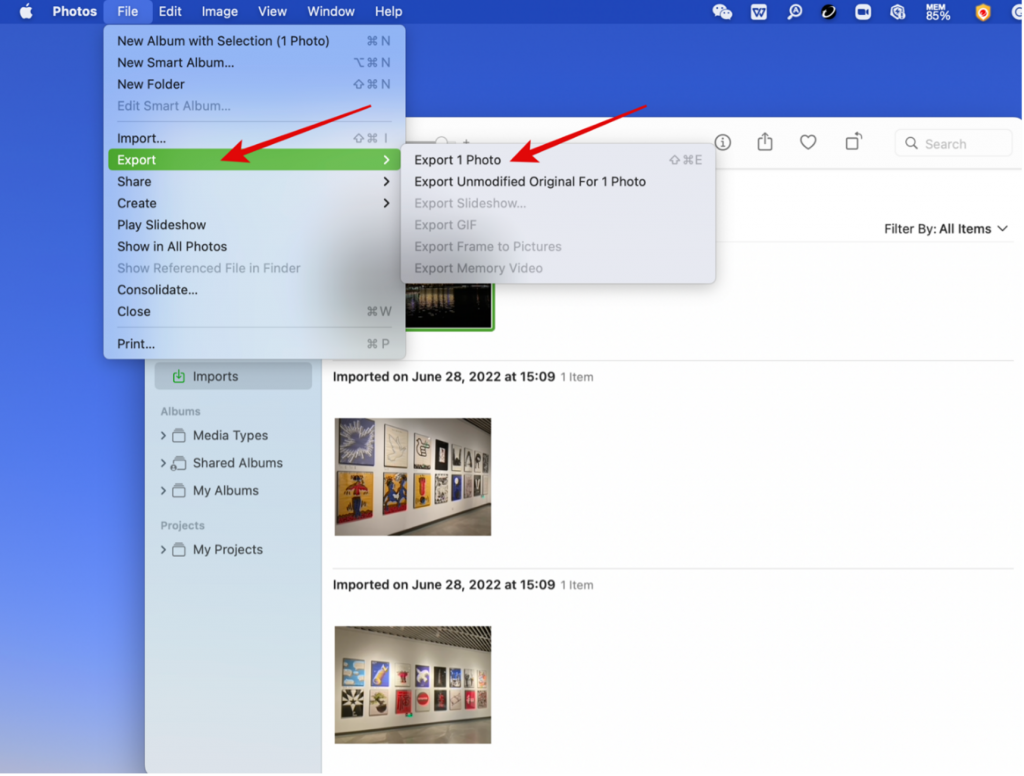Mark photo as favorite with heart icon
This screenshot has height=776, width=1024.
808,143
